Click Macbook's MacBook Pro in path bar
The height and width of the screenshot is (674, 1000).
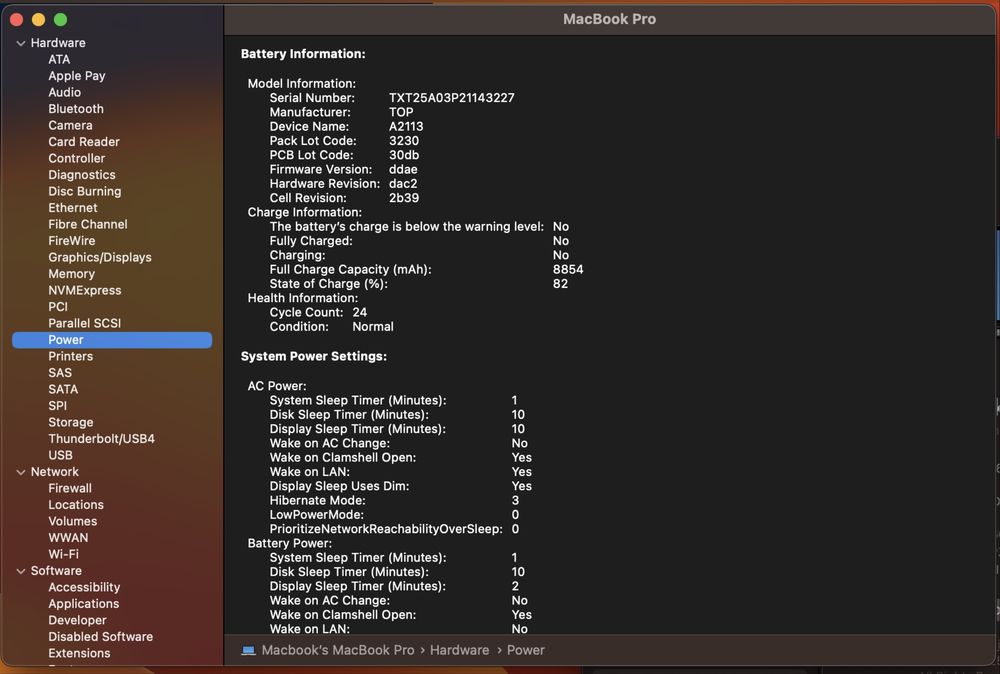pos(337,650)
